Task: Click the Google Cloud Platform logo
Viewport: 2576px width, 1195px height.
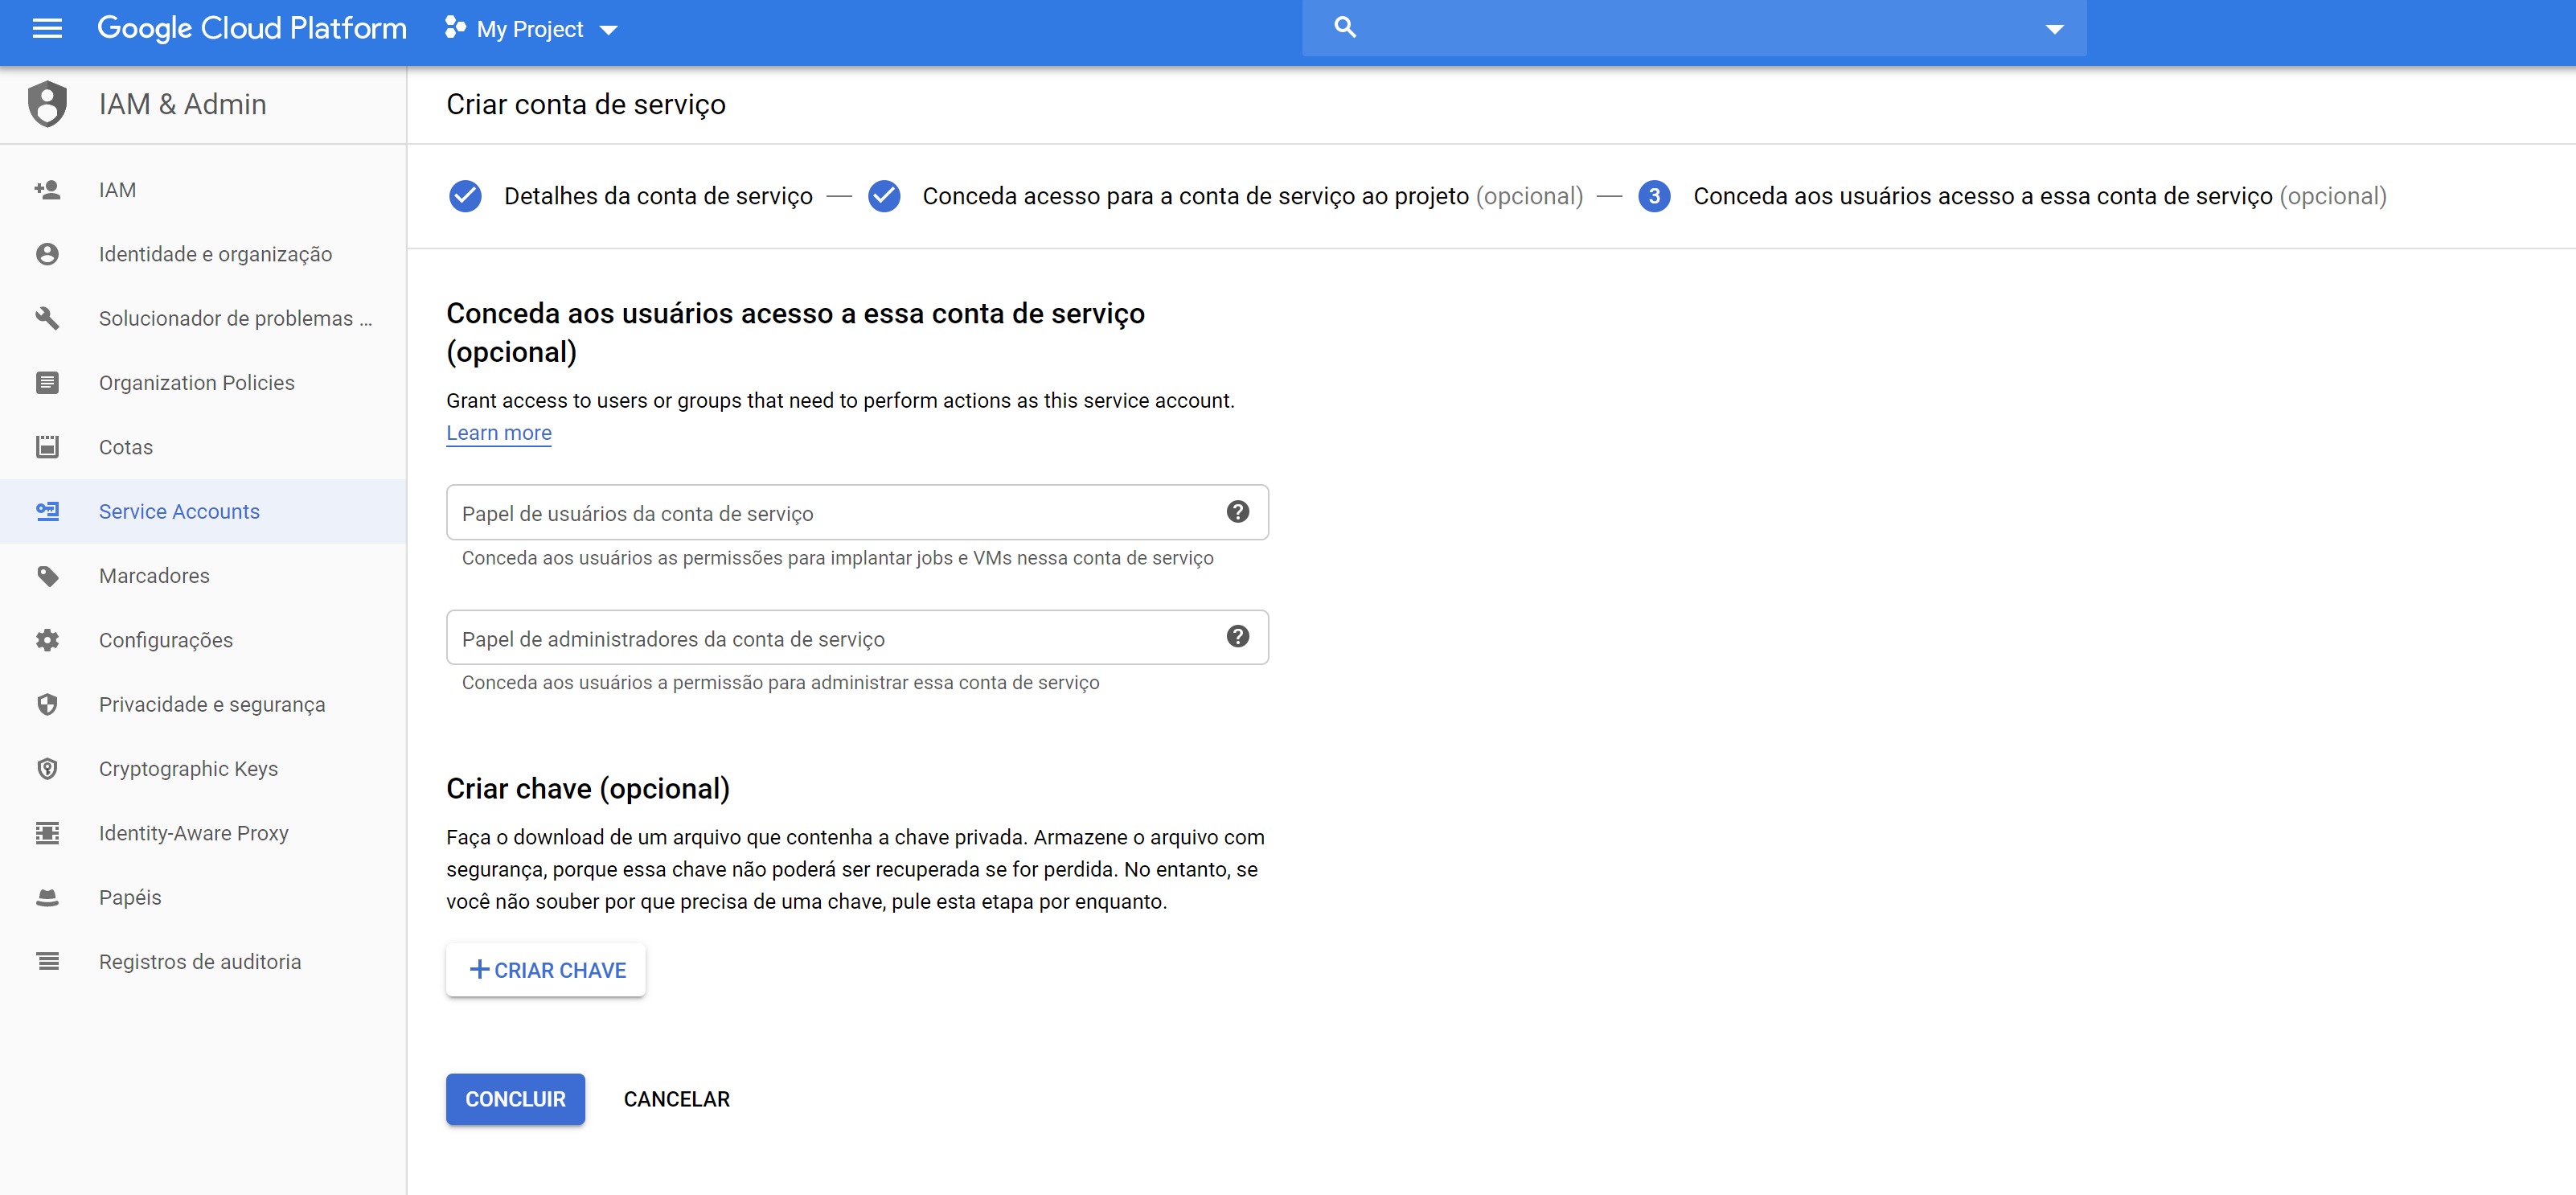Action: tap(252, 28)
